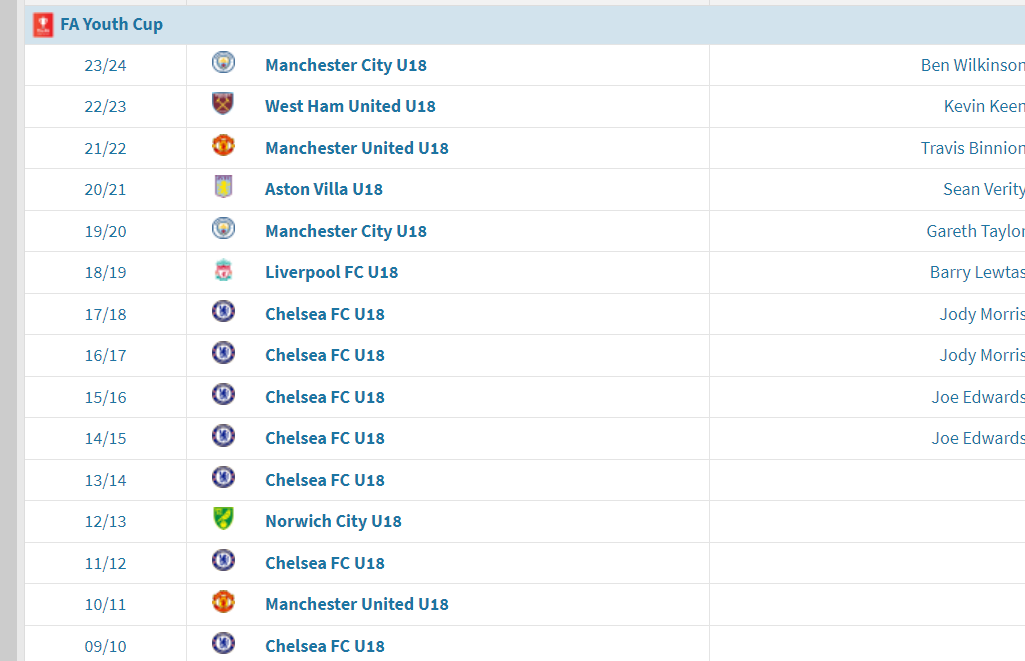The image size is (1025, 661).
Task: Open Norwich City U18 team link
Action: point(333,521)
